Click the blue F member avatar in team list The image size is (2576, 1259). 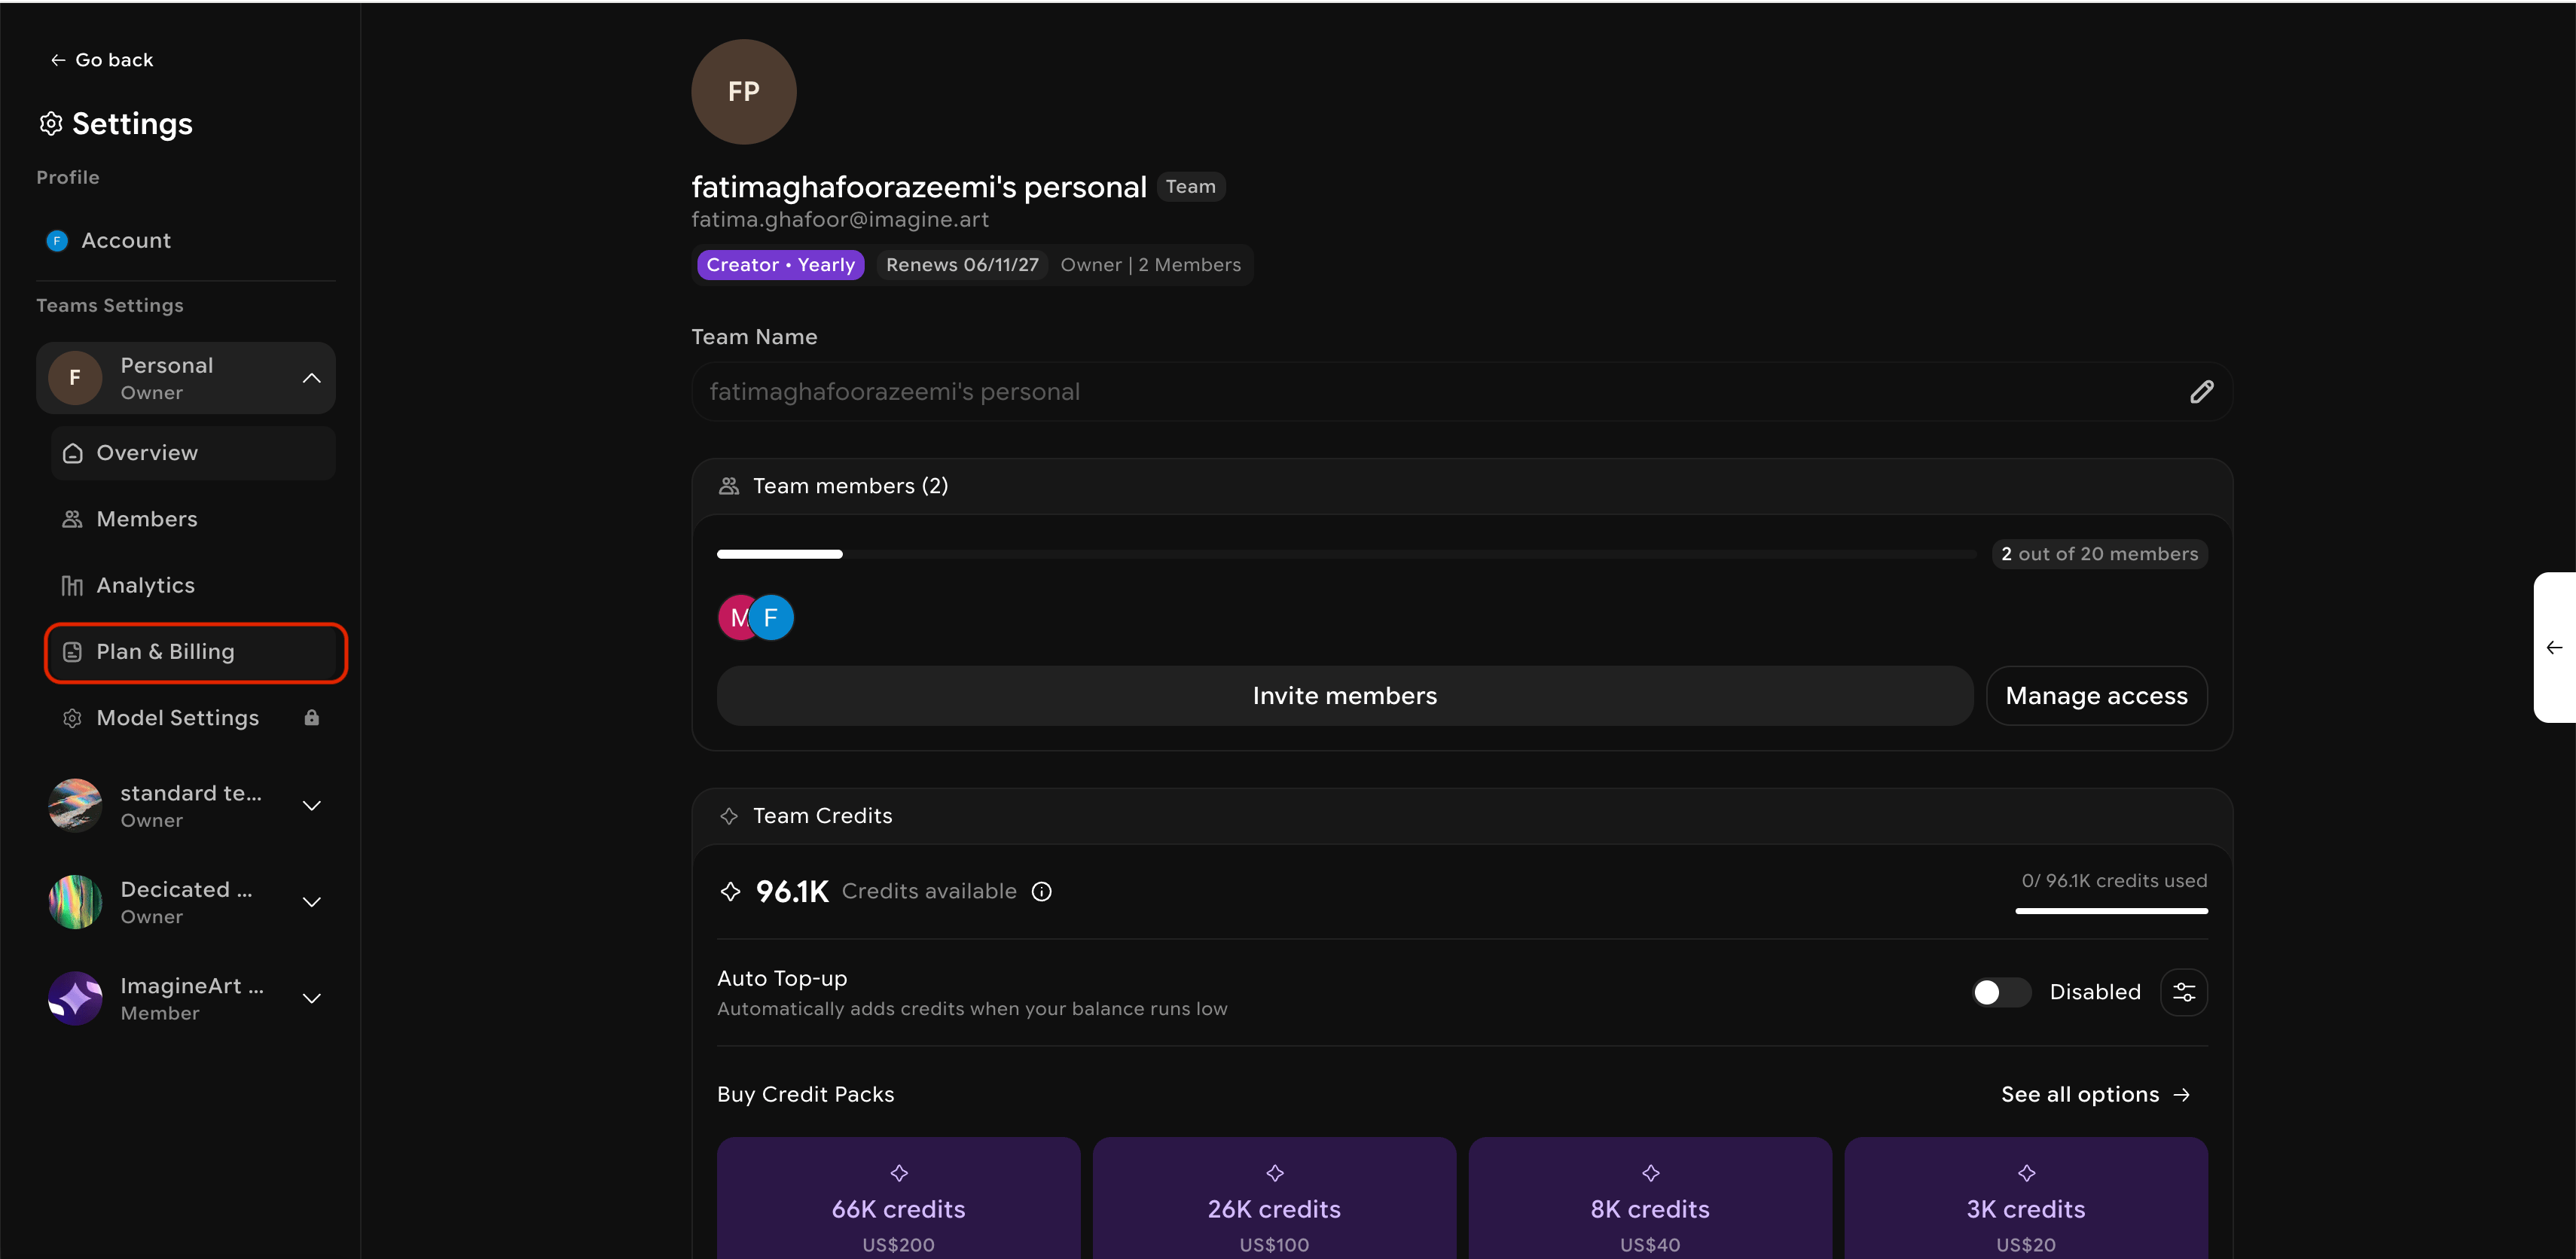[x=771, y=618]
